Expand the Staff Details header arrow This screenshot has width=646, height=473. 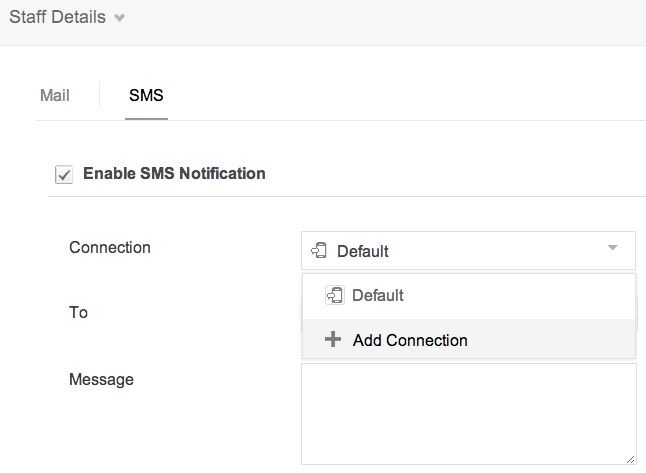120,18
